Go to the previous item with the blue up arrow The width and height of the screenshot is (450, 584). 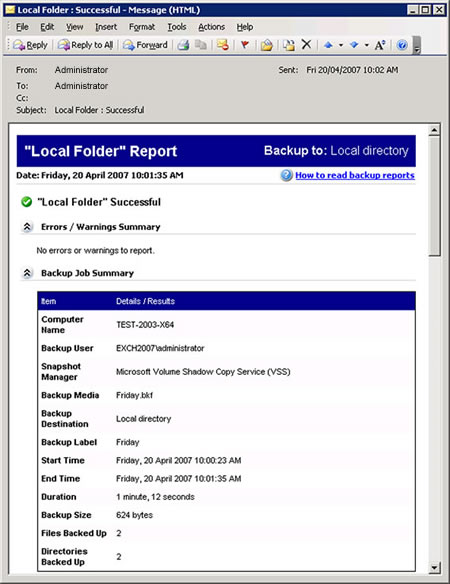[x=328, y=45]
